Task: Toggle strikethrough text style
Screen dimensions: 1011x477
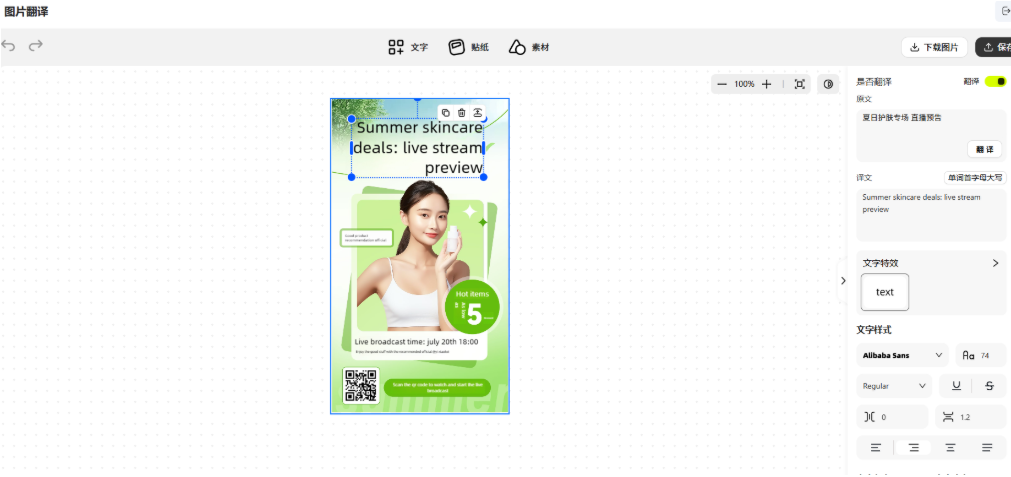Action: tap(989, 386)
